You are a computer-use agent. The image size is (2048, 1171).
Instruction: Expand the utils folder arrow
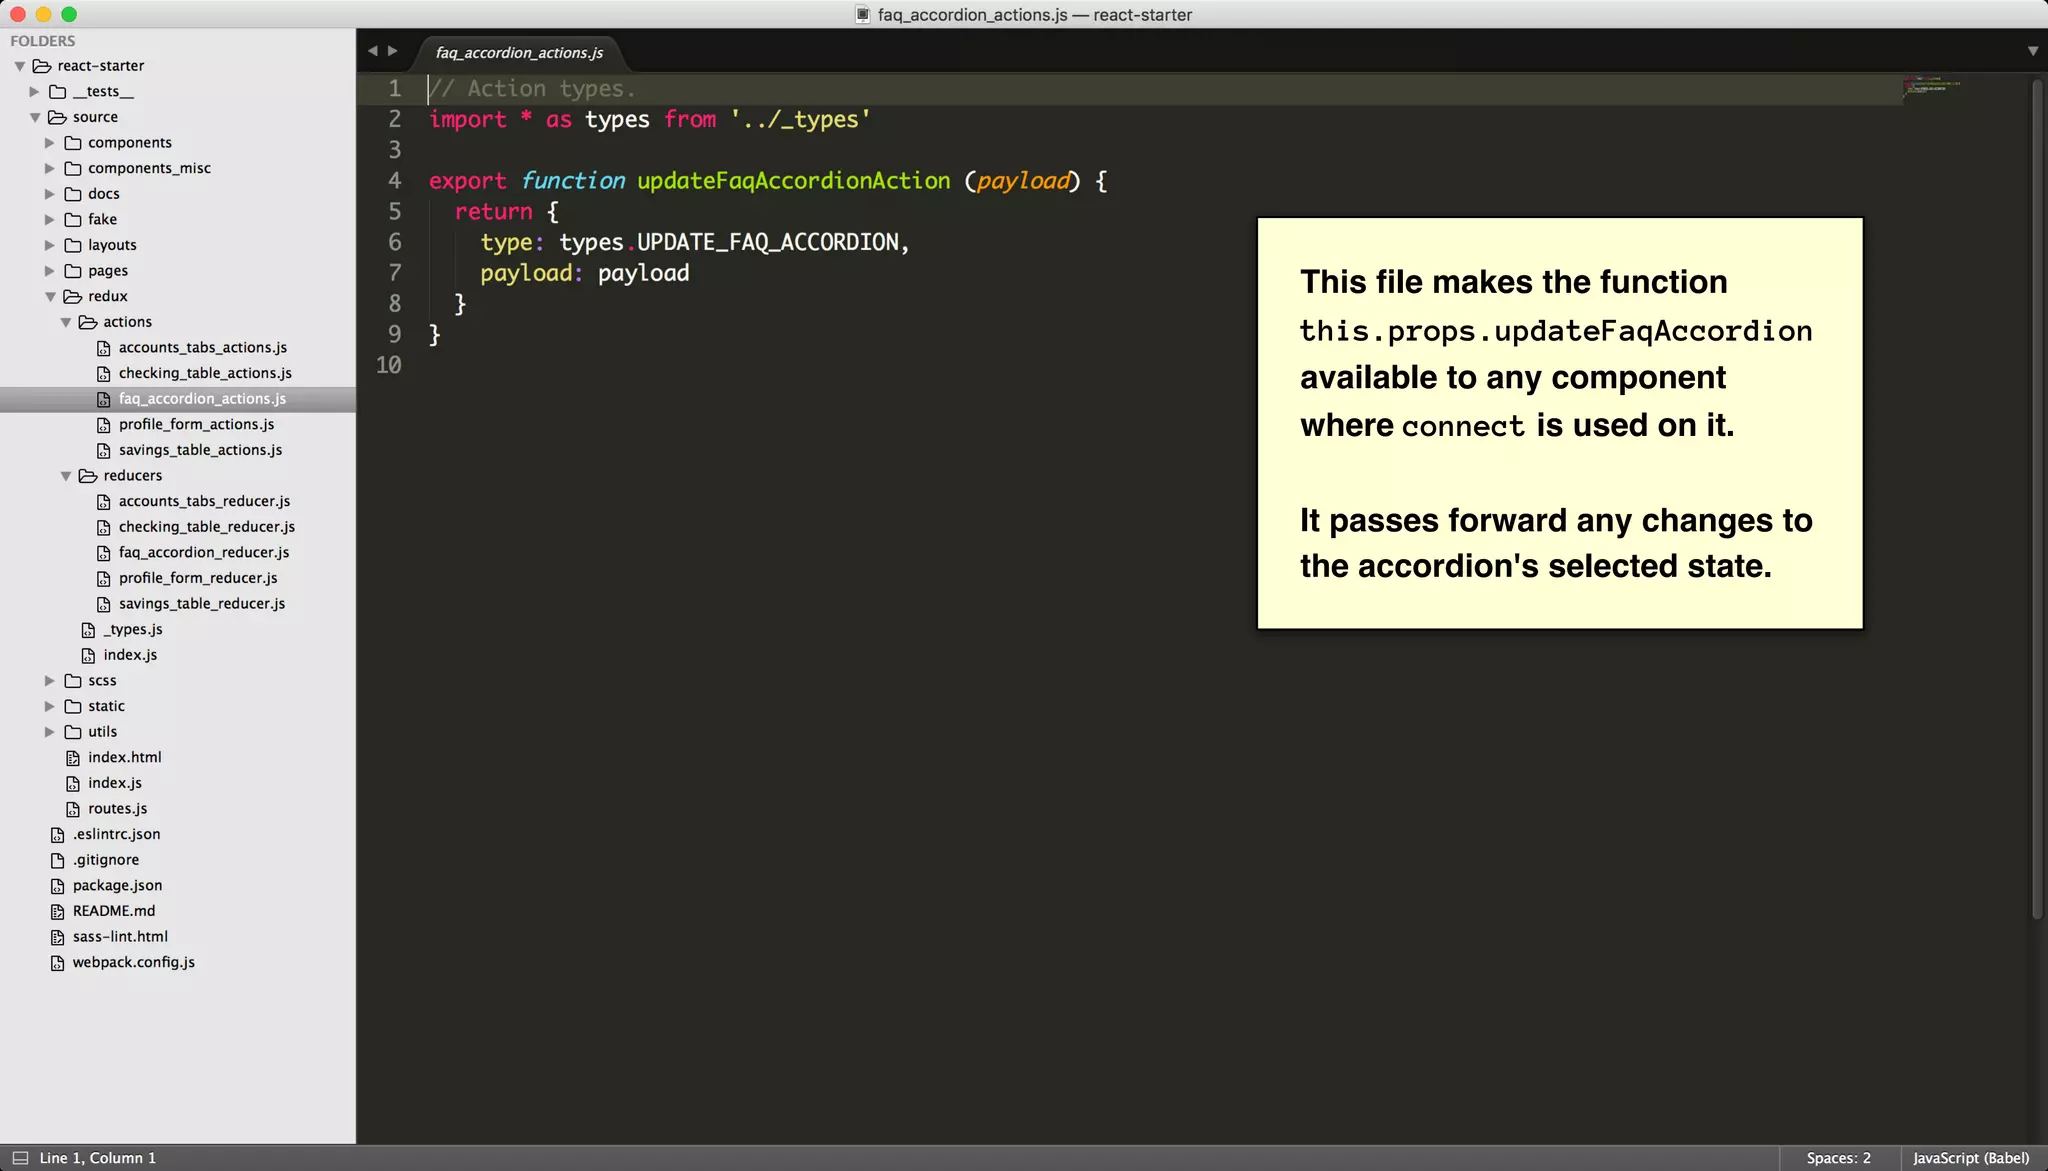tap(50, 732)
